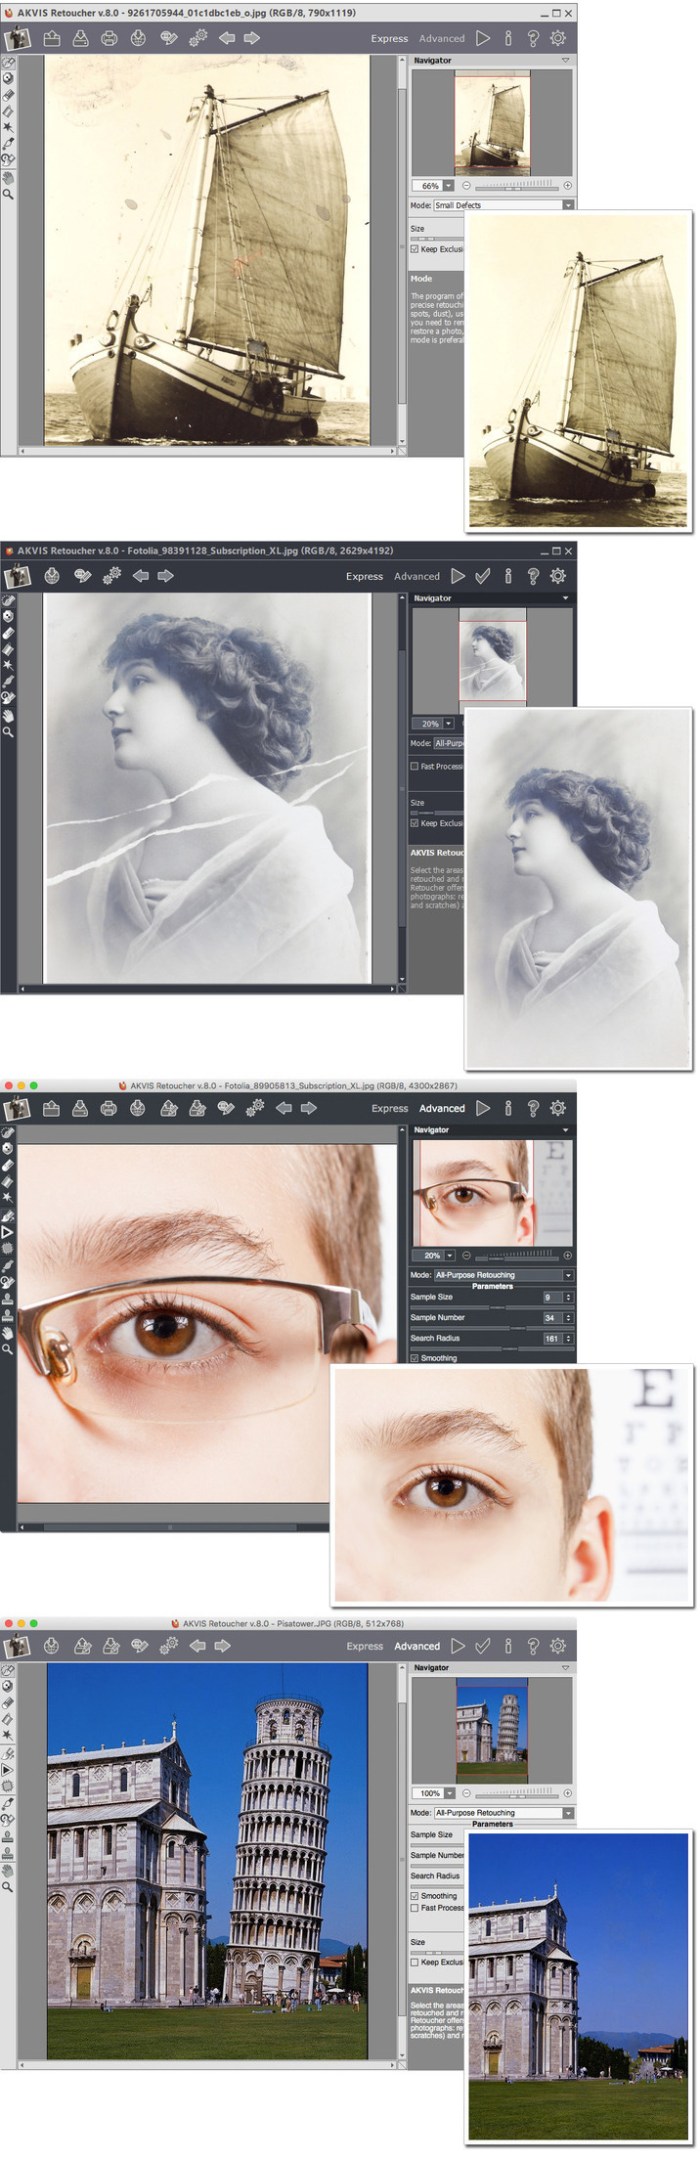700x2161 pixels.
Task: Collapse Navigator panel in sailboat window
Action: click(566, 61)
